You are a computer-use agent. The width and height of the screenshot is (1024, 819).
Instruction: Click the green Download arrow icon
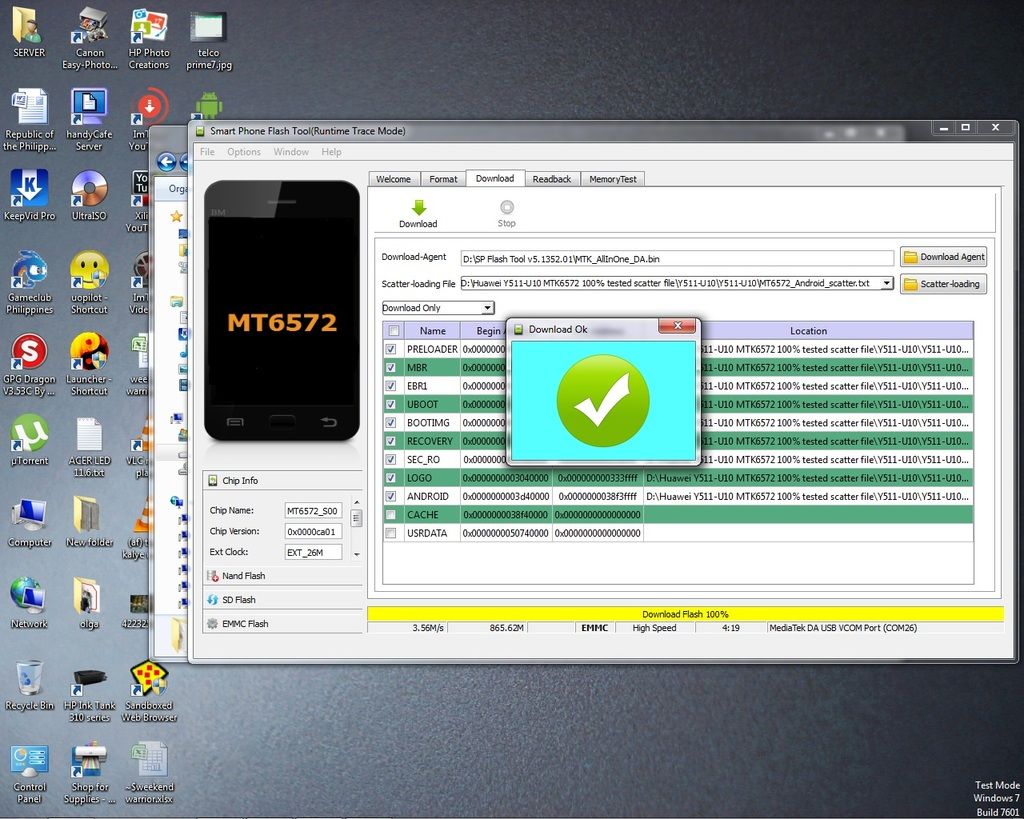tap(418, 207)
